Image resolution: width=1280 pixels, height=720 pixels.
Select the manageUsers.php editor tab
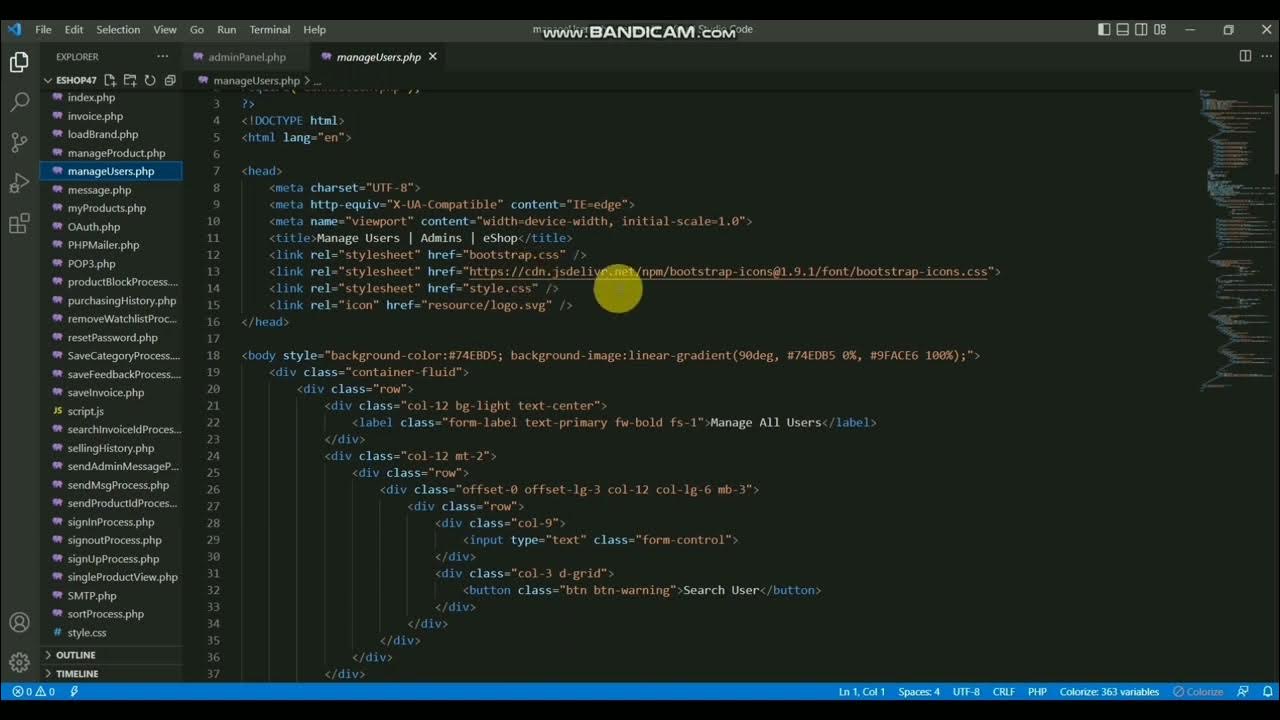pos(378,57)
